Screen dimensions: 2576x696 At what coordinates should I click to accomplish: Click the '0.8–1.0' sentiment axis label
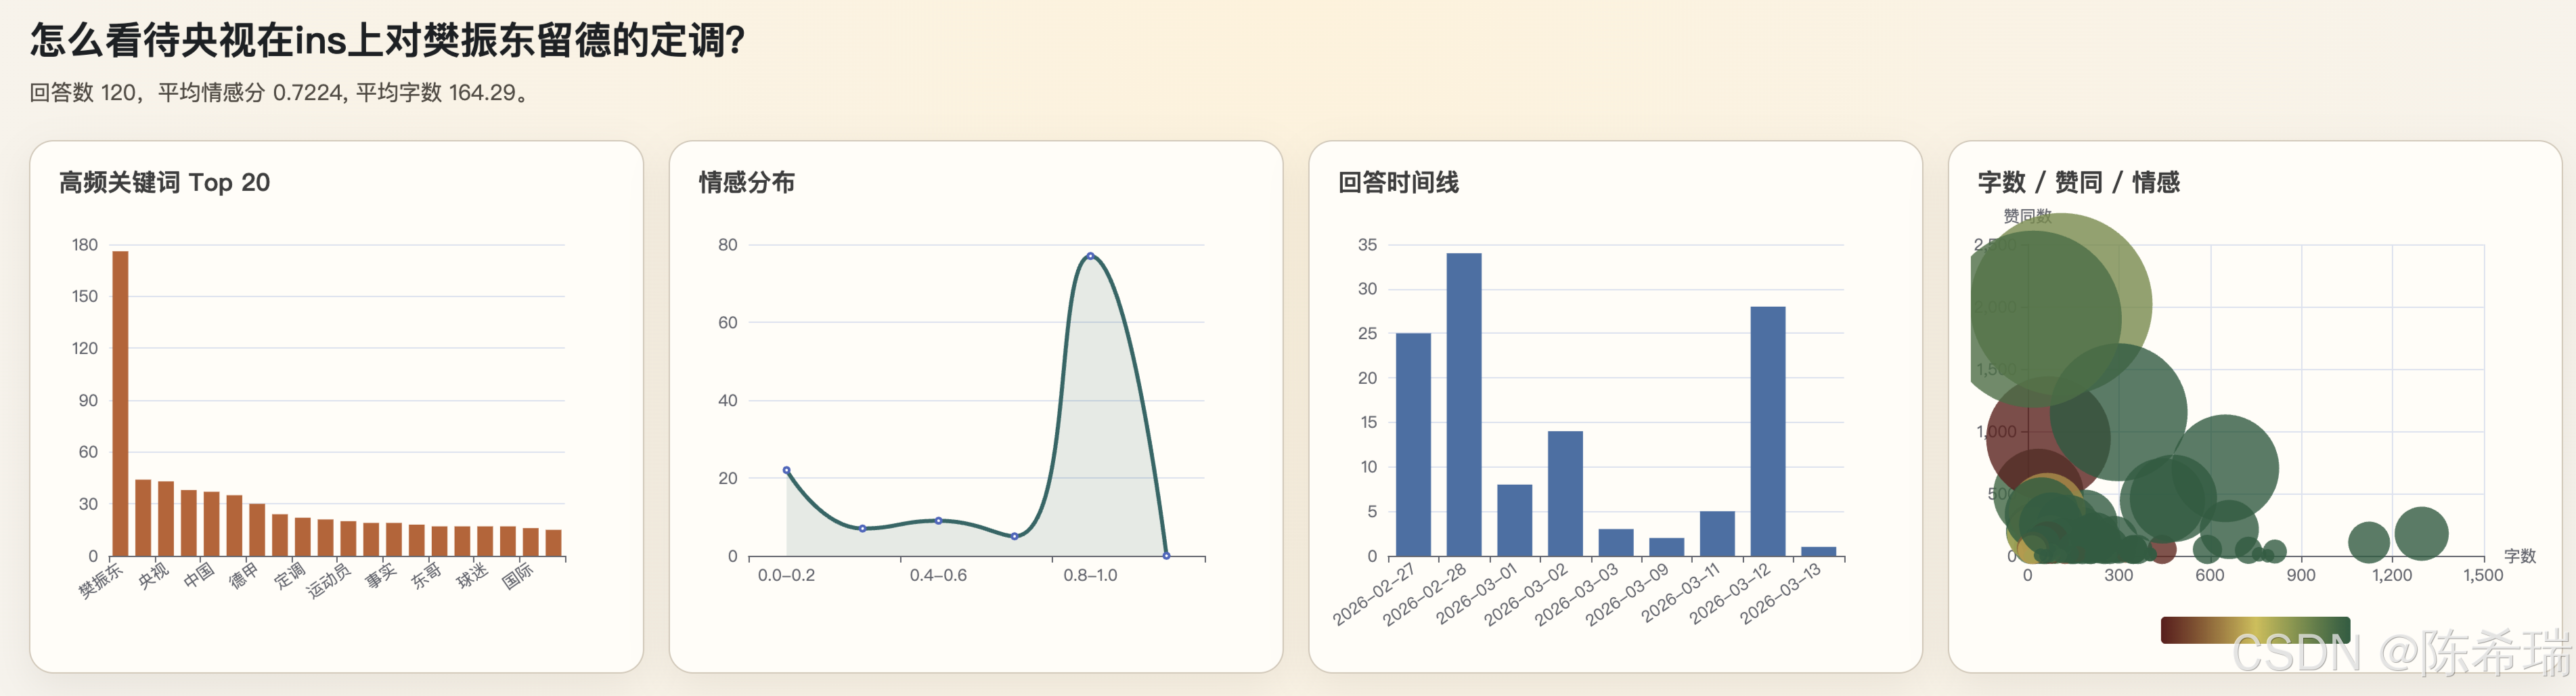point(1090,575)
